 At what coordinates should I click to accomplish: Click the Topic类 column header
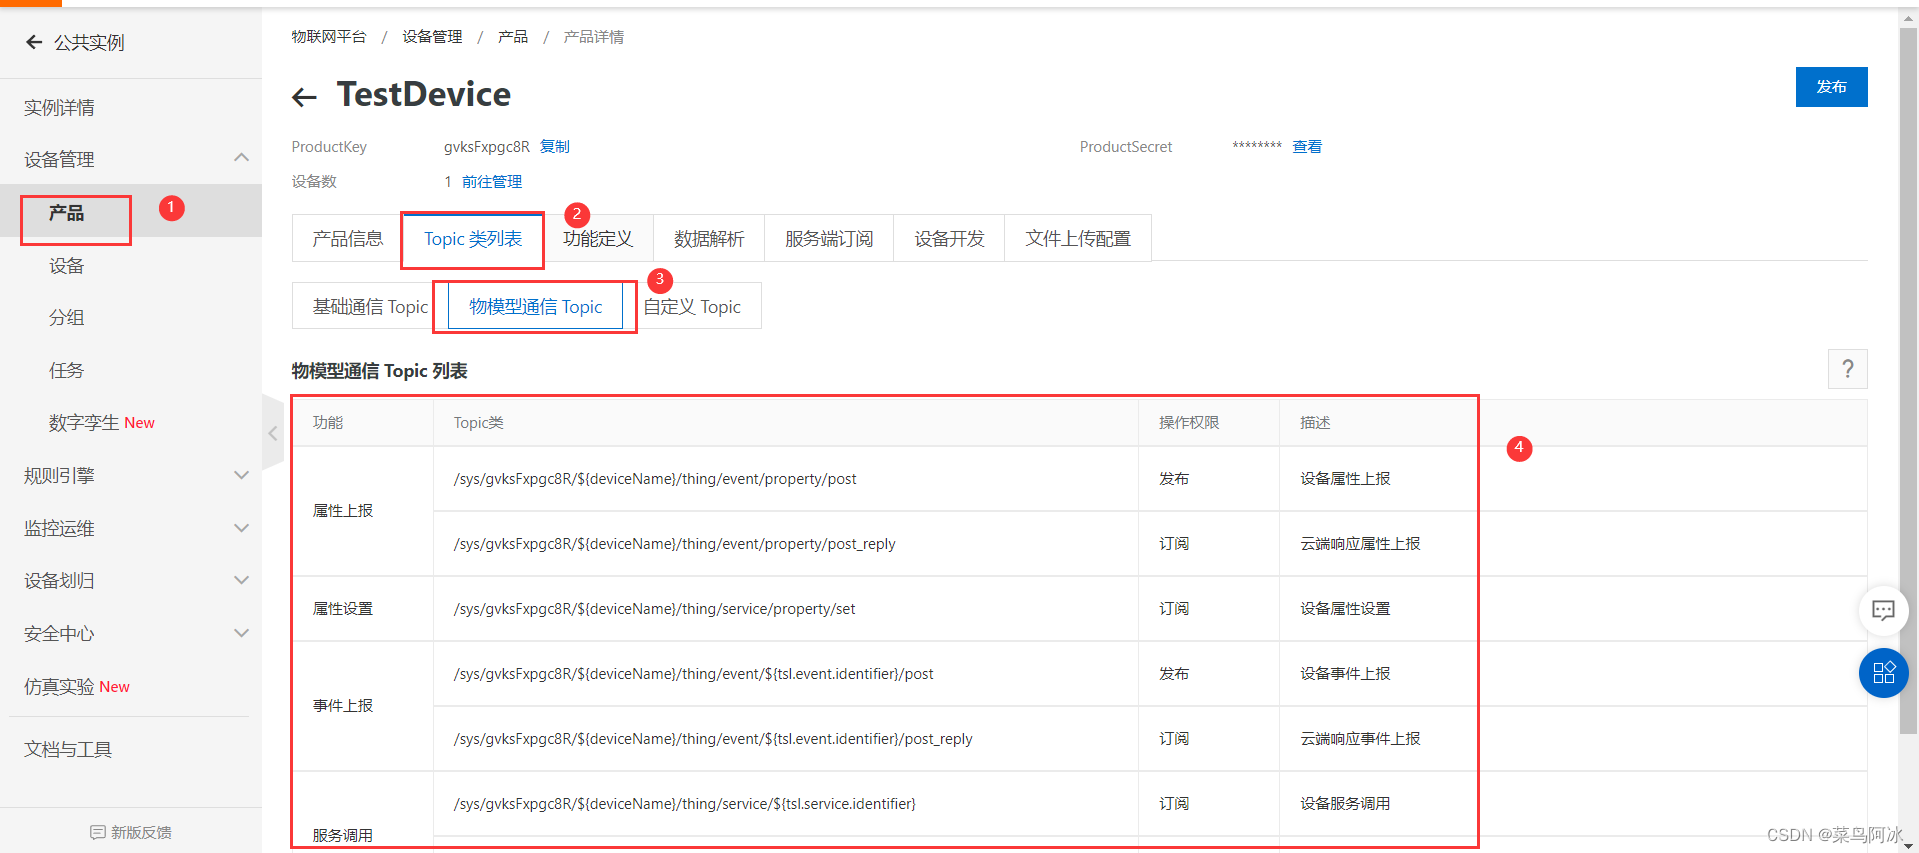[x=478, y=422]
